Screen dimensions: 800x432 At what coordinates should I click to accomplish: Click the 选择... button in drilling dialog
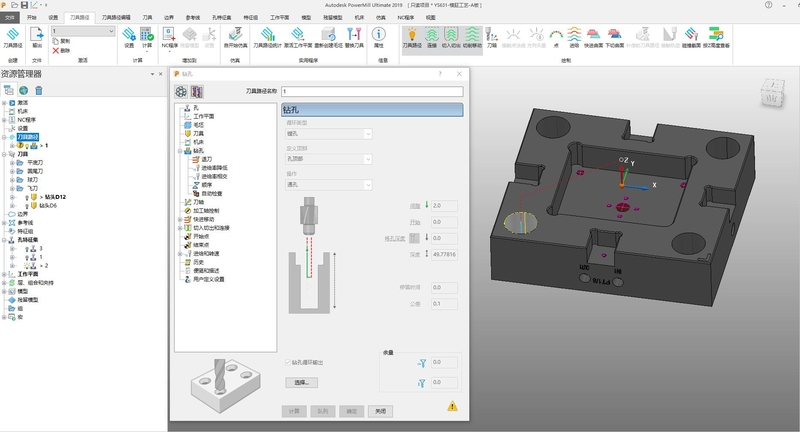302,383
